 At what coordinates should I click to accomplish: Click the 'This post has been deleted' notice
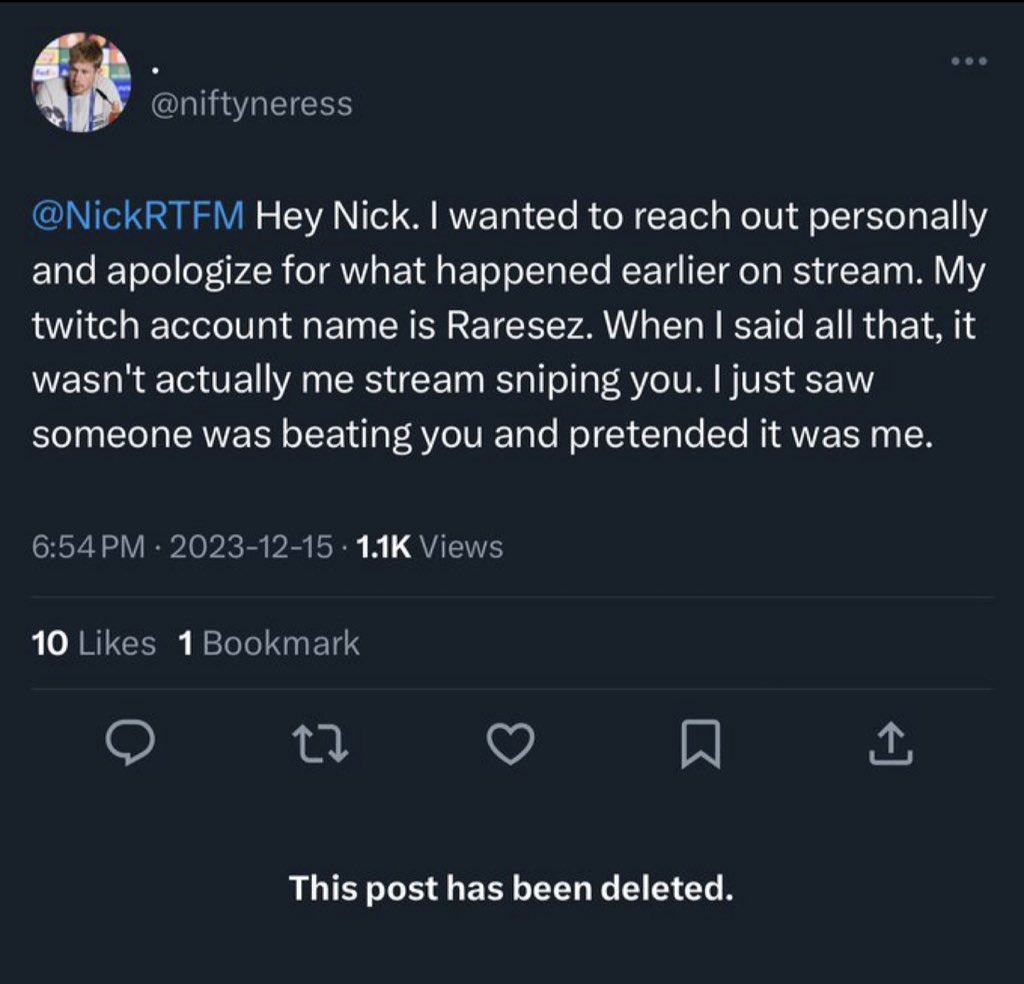click(x=511, y=887)
